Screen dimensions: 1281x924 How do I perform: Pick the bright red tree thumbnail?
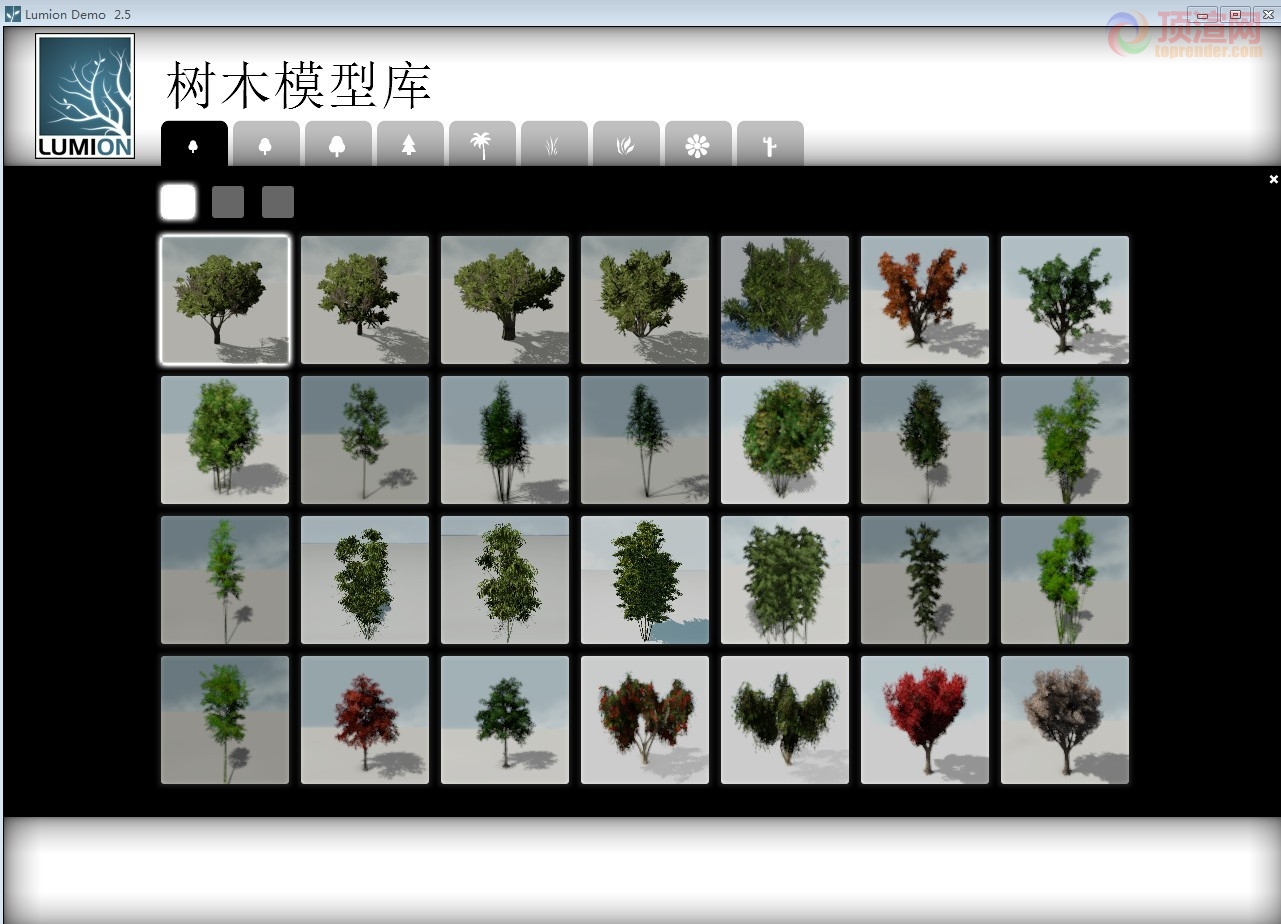click(925, 720)
